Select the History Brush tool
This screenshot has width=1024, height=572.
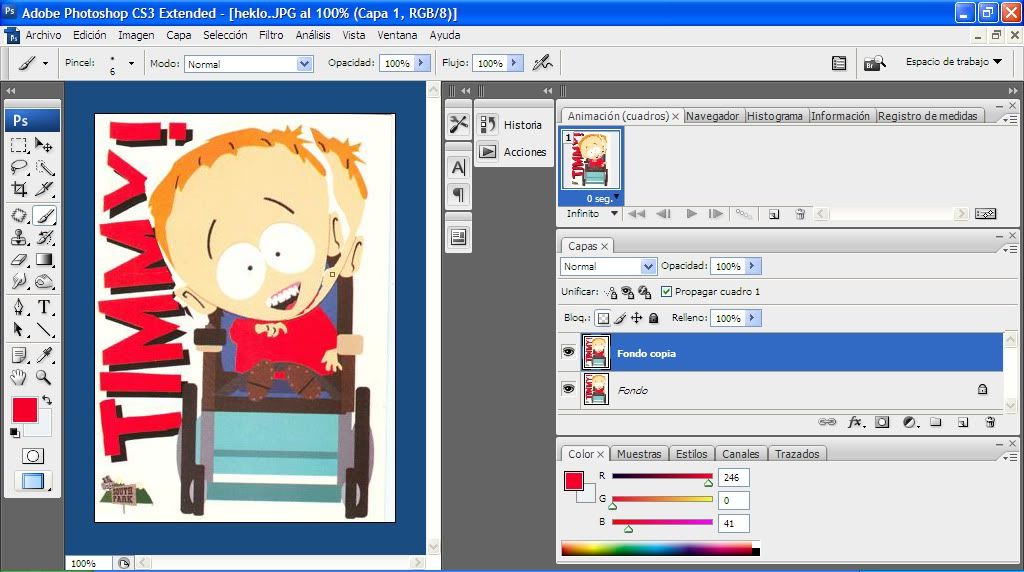(44, 238)
